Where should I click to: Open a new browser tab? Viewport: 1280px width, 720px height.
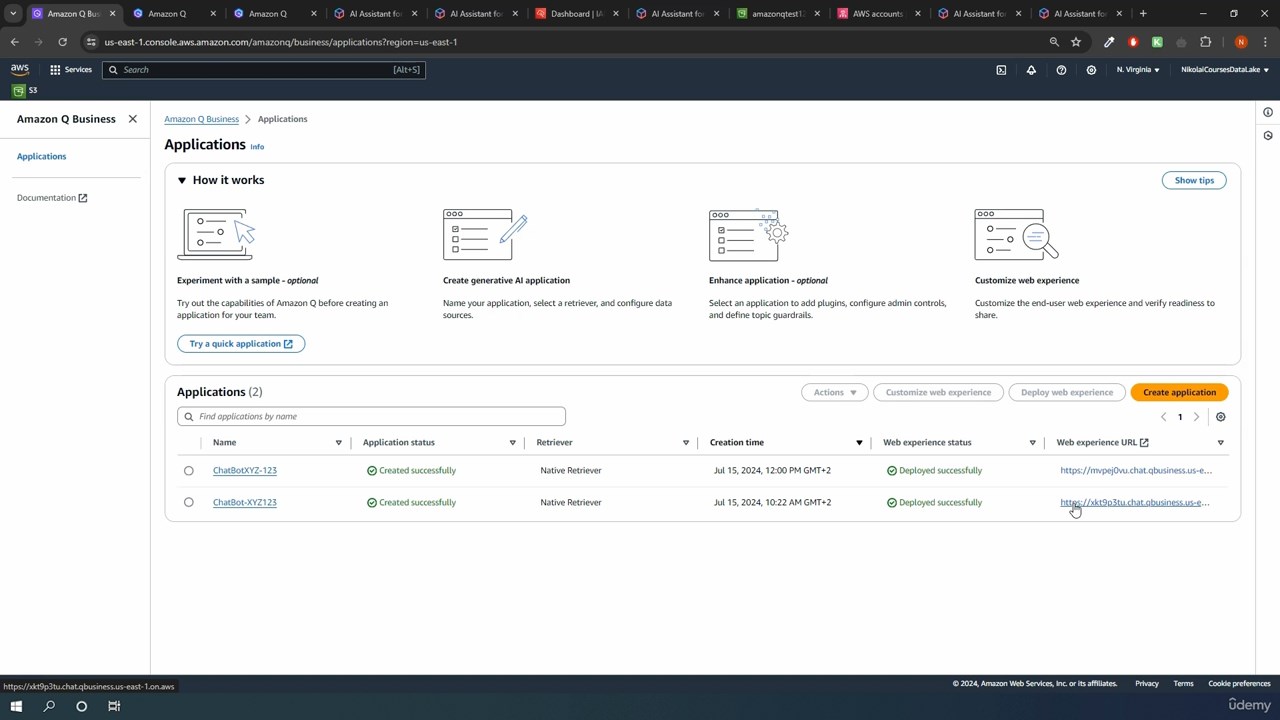coord(1143,14)
